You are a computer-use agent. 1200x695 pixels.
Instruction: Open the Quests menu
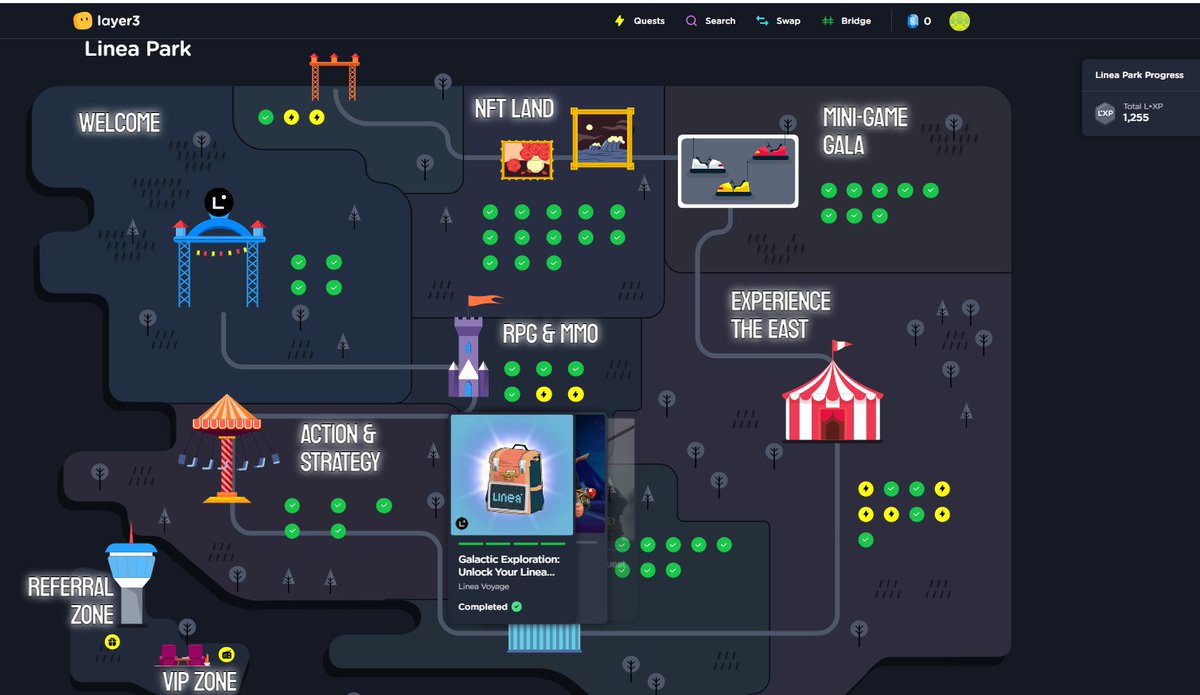pyautogui.click(x=638, y=20)
